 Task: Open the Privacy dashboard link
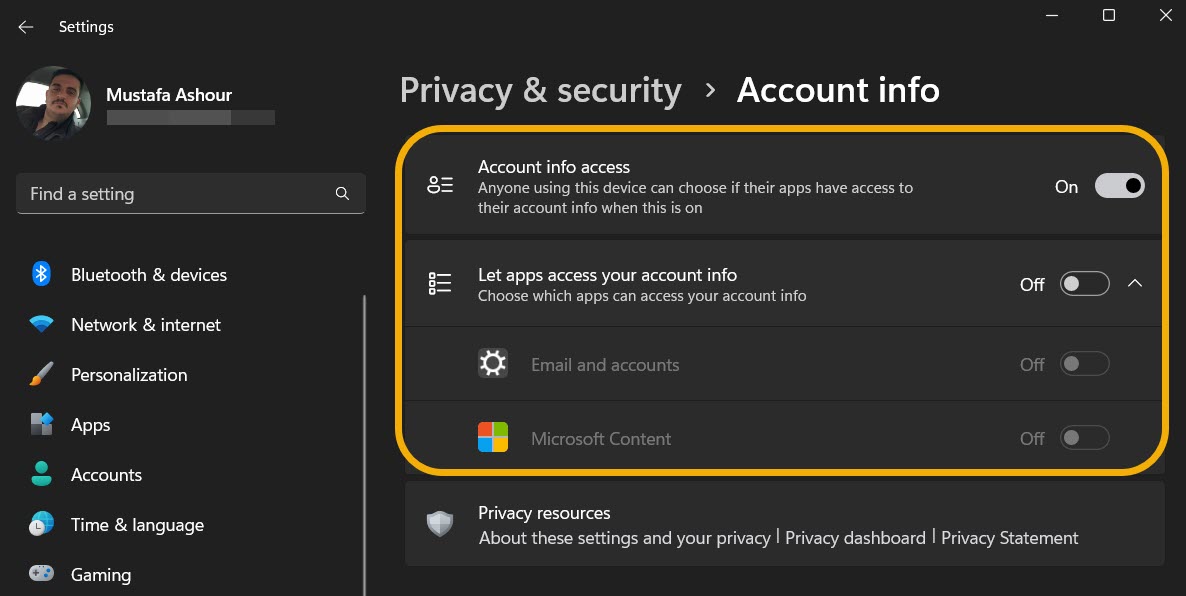click(855, 537)
